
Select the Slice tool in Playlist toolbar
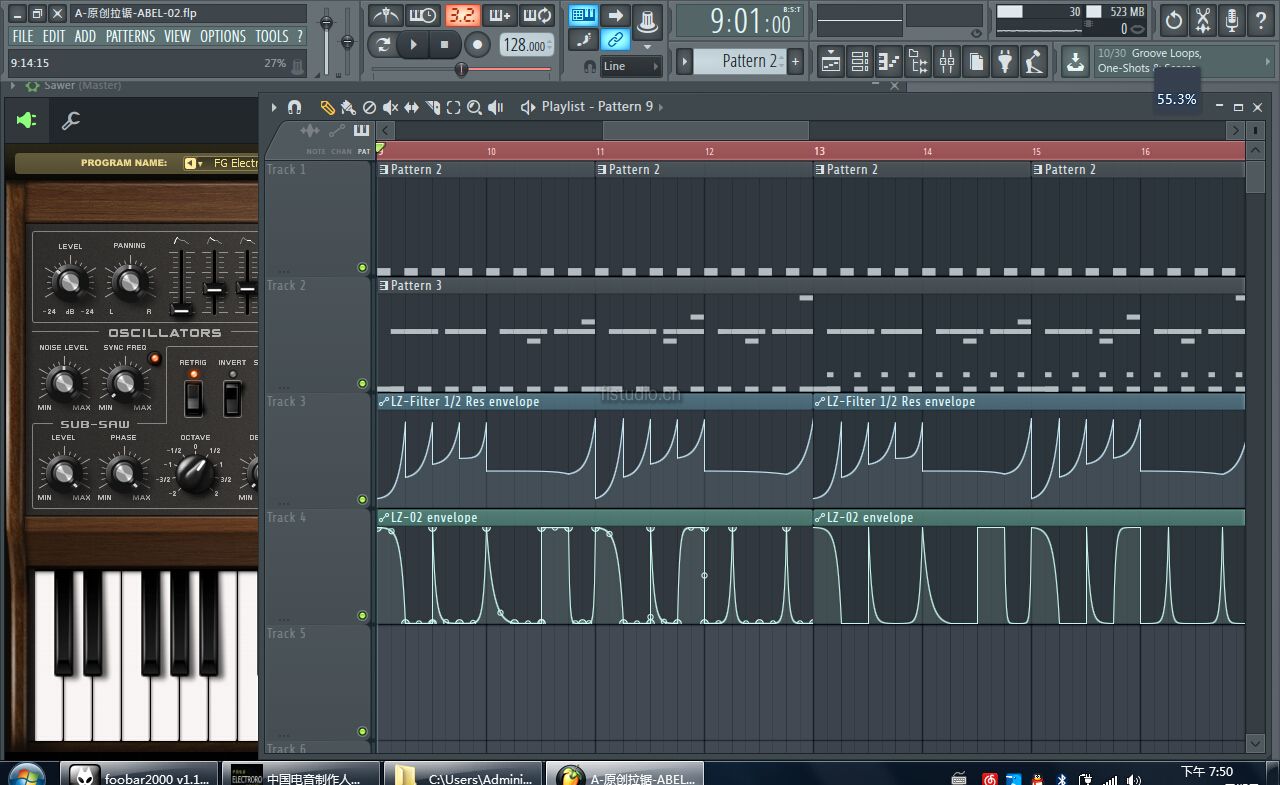point(433,107)
